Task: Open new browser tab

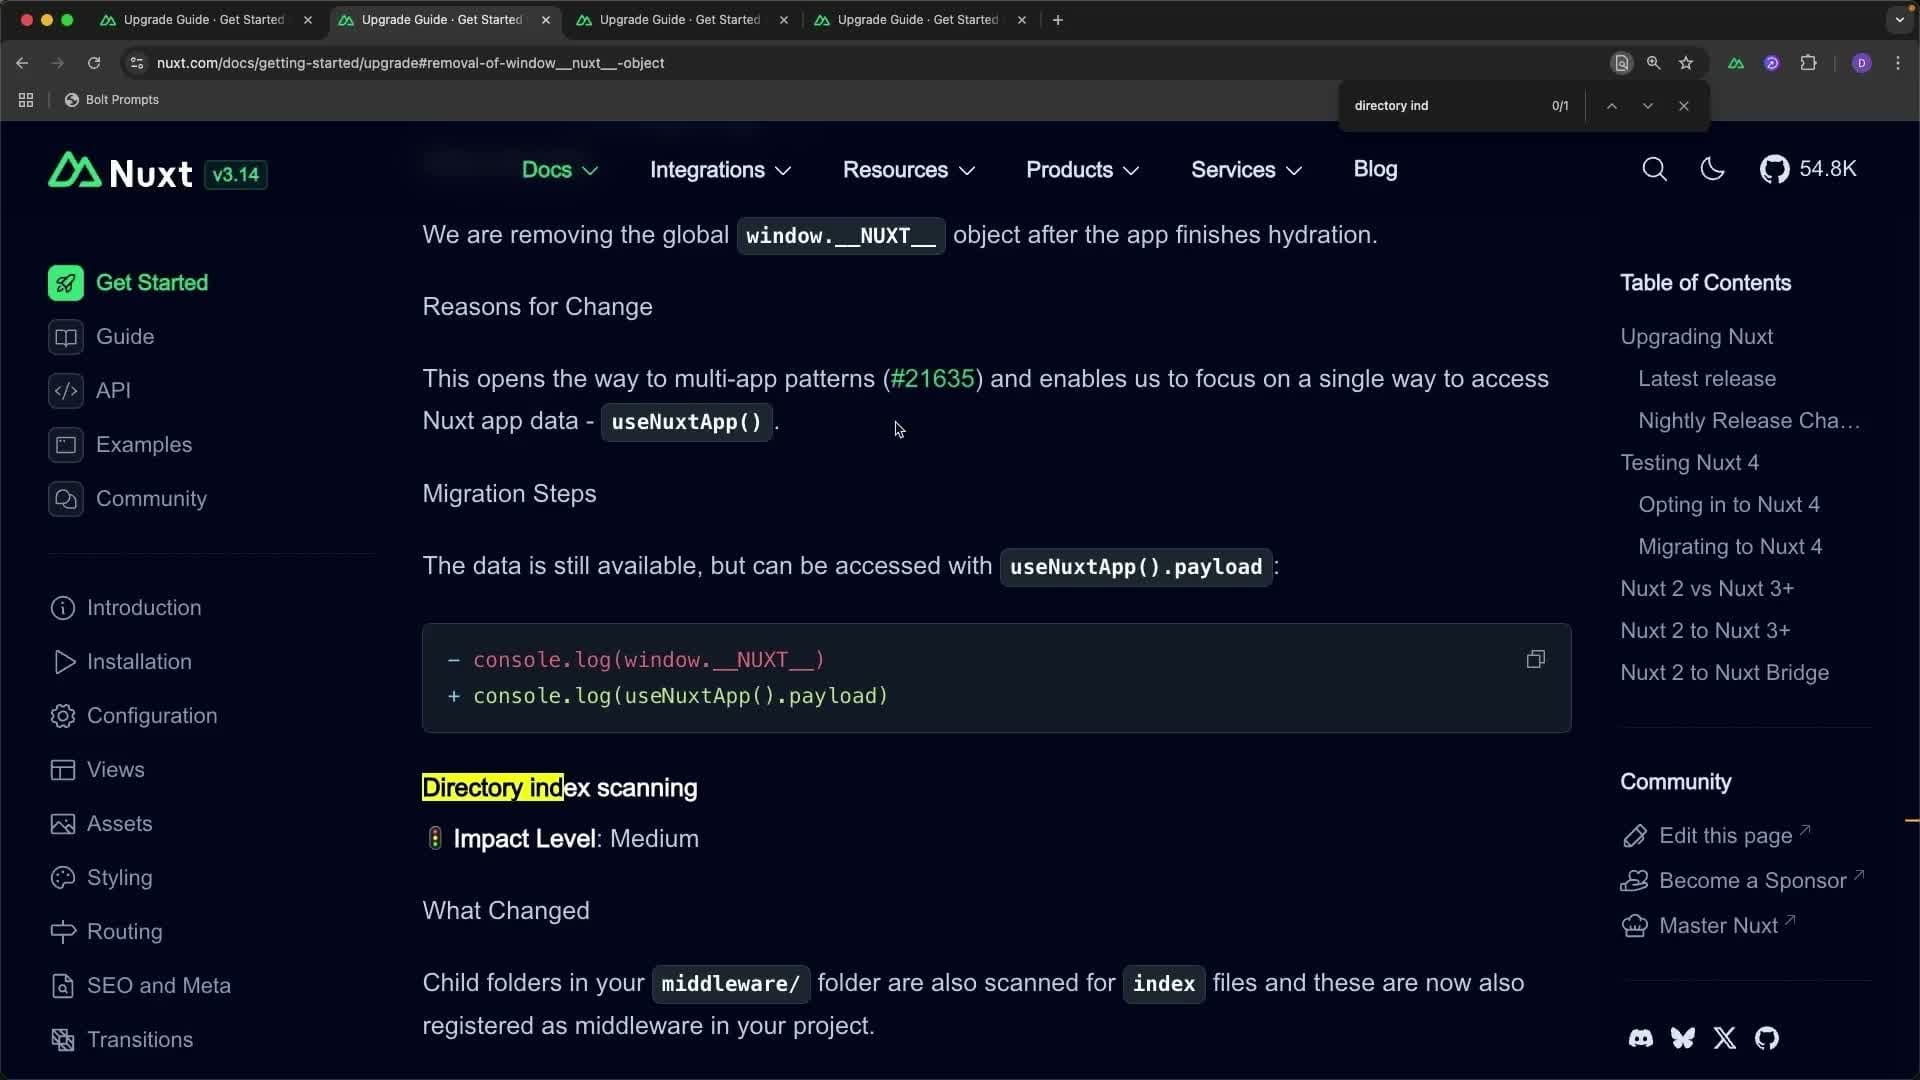Action: click(1058, 20)
